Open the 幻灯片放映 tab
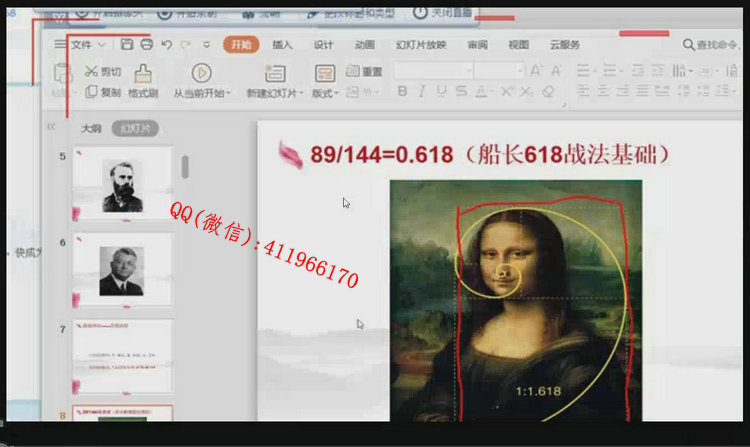 click(421, 45)
